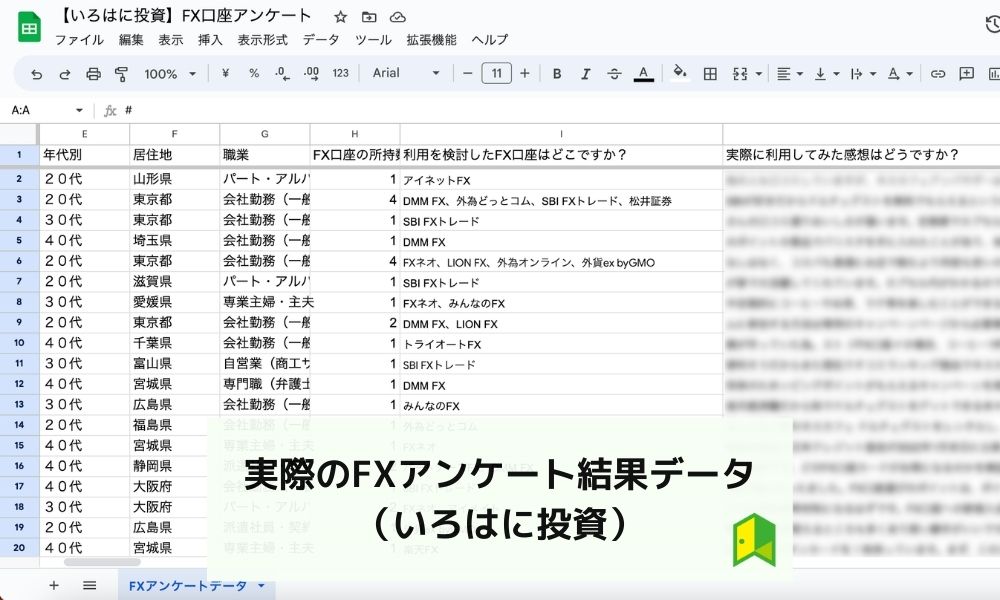
Task: Open version history clock icon
Action: pos(993,25)
